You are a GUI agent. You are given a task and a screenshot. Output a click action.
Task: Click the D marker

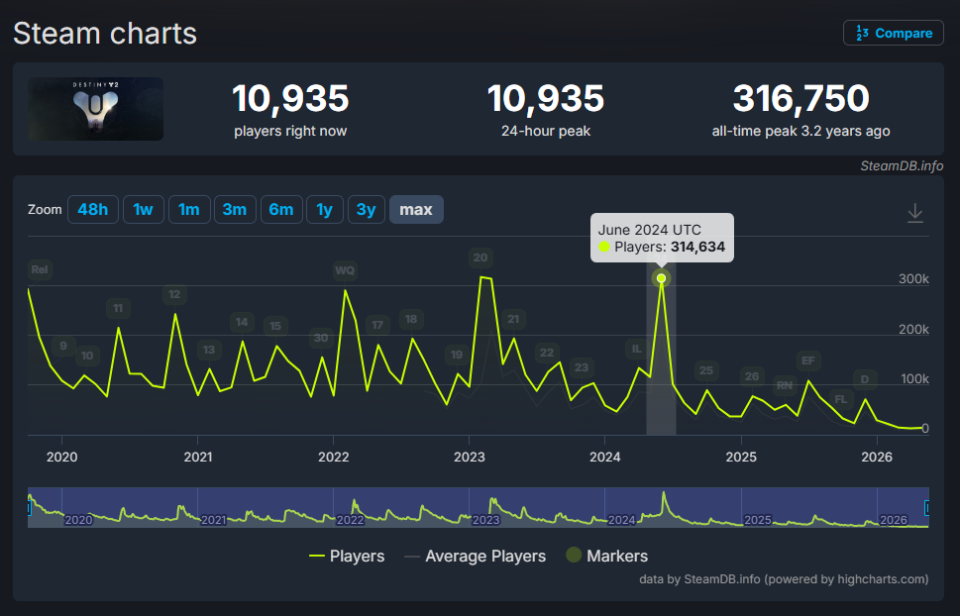[865, 379]
